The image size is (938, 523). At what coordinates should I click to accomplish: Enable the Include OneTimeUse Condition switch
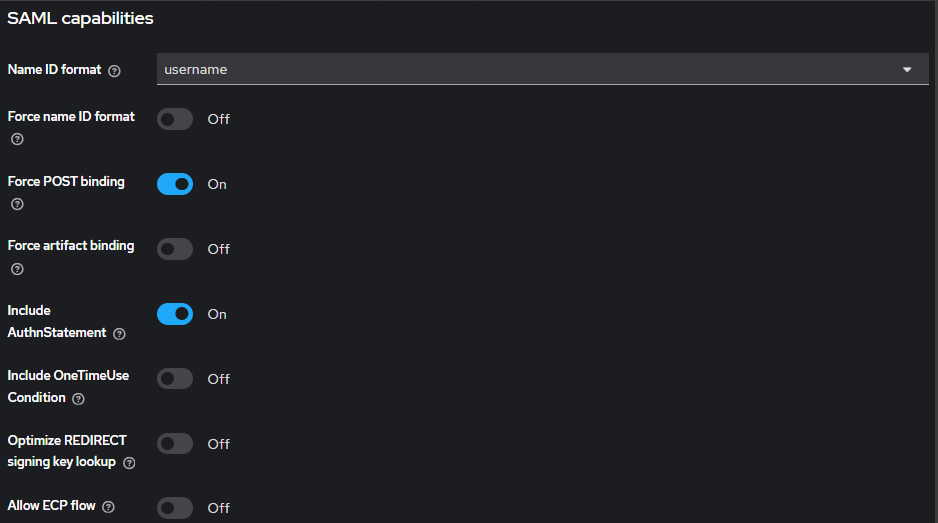(x=175, y=379)
